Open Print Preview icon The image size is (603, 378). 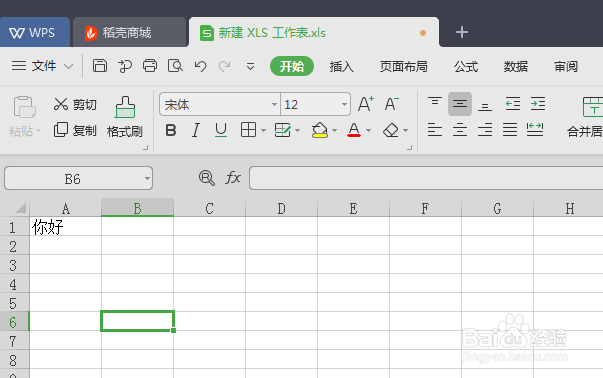click(x=175, y=66)
